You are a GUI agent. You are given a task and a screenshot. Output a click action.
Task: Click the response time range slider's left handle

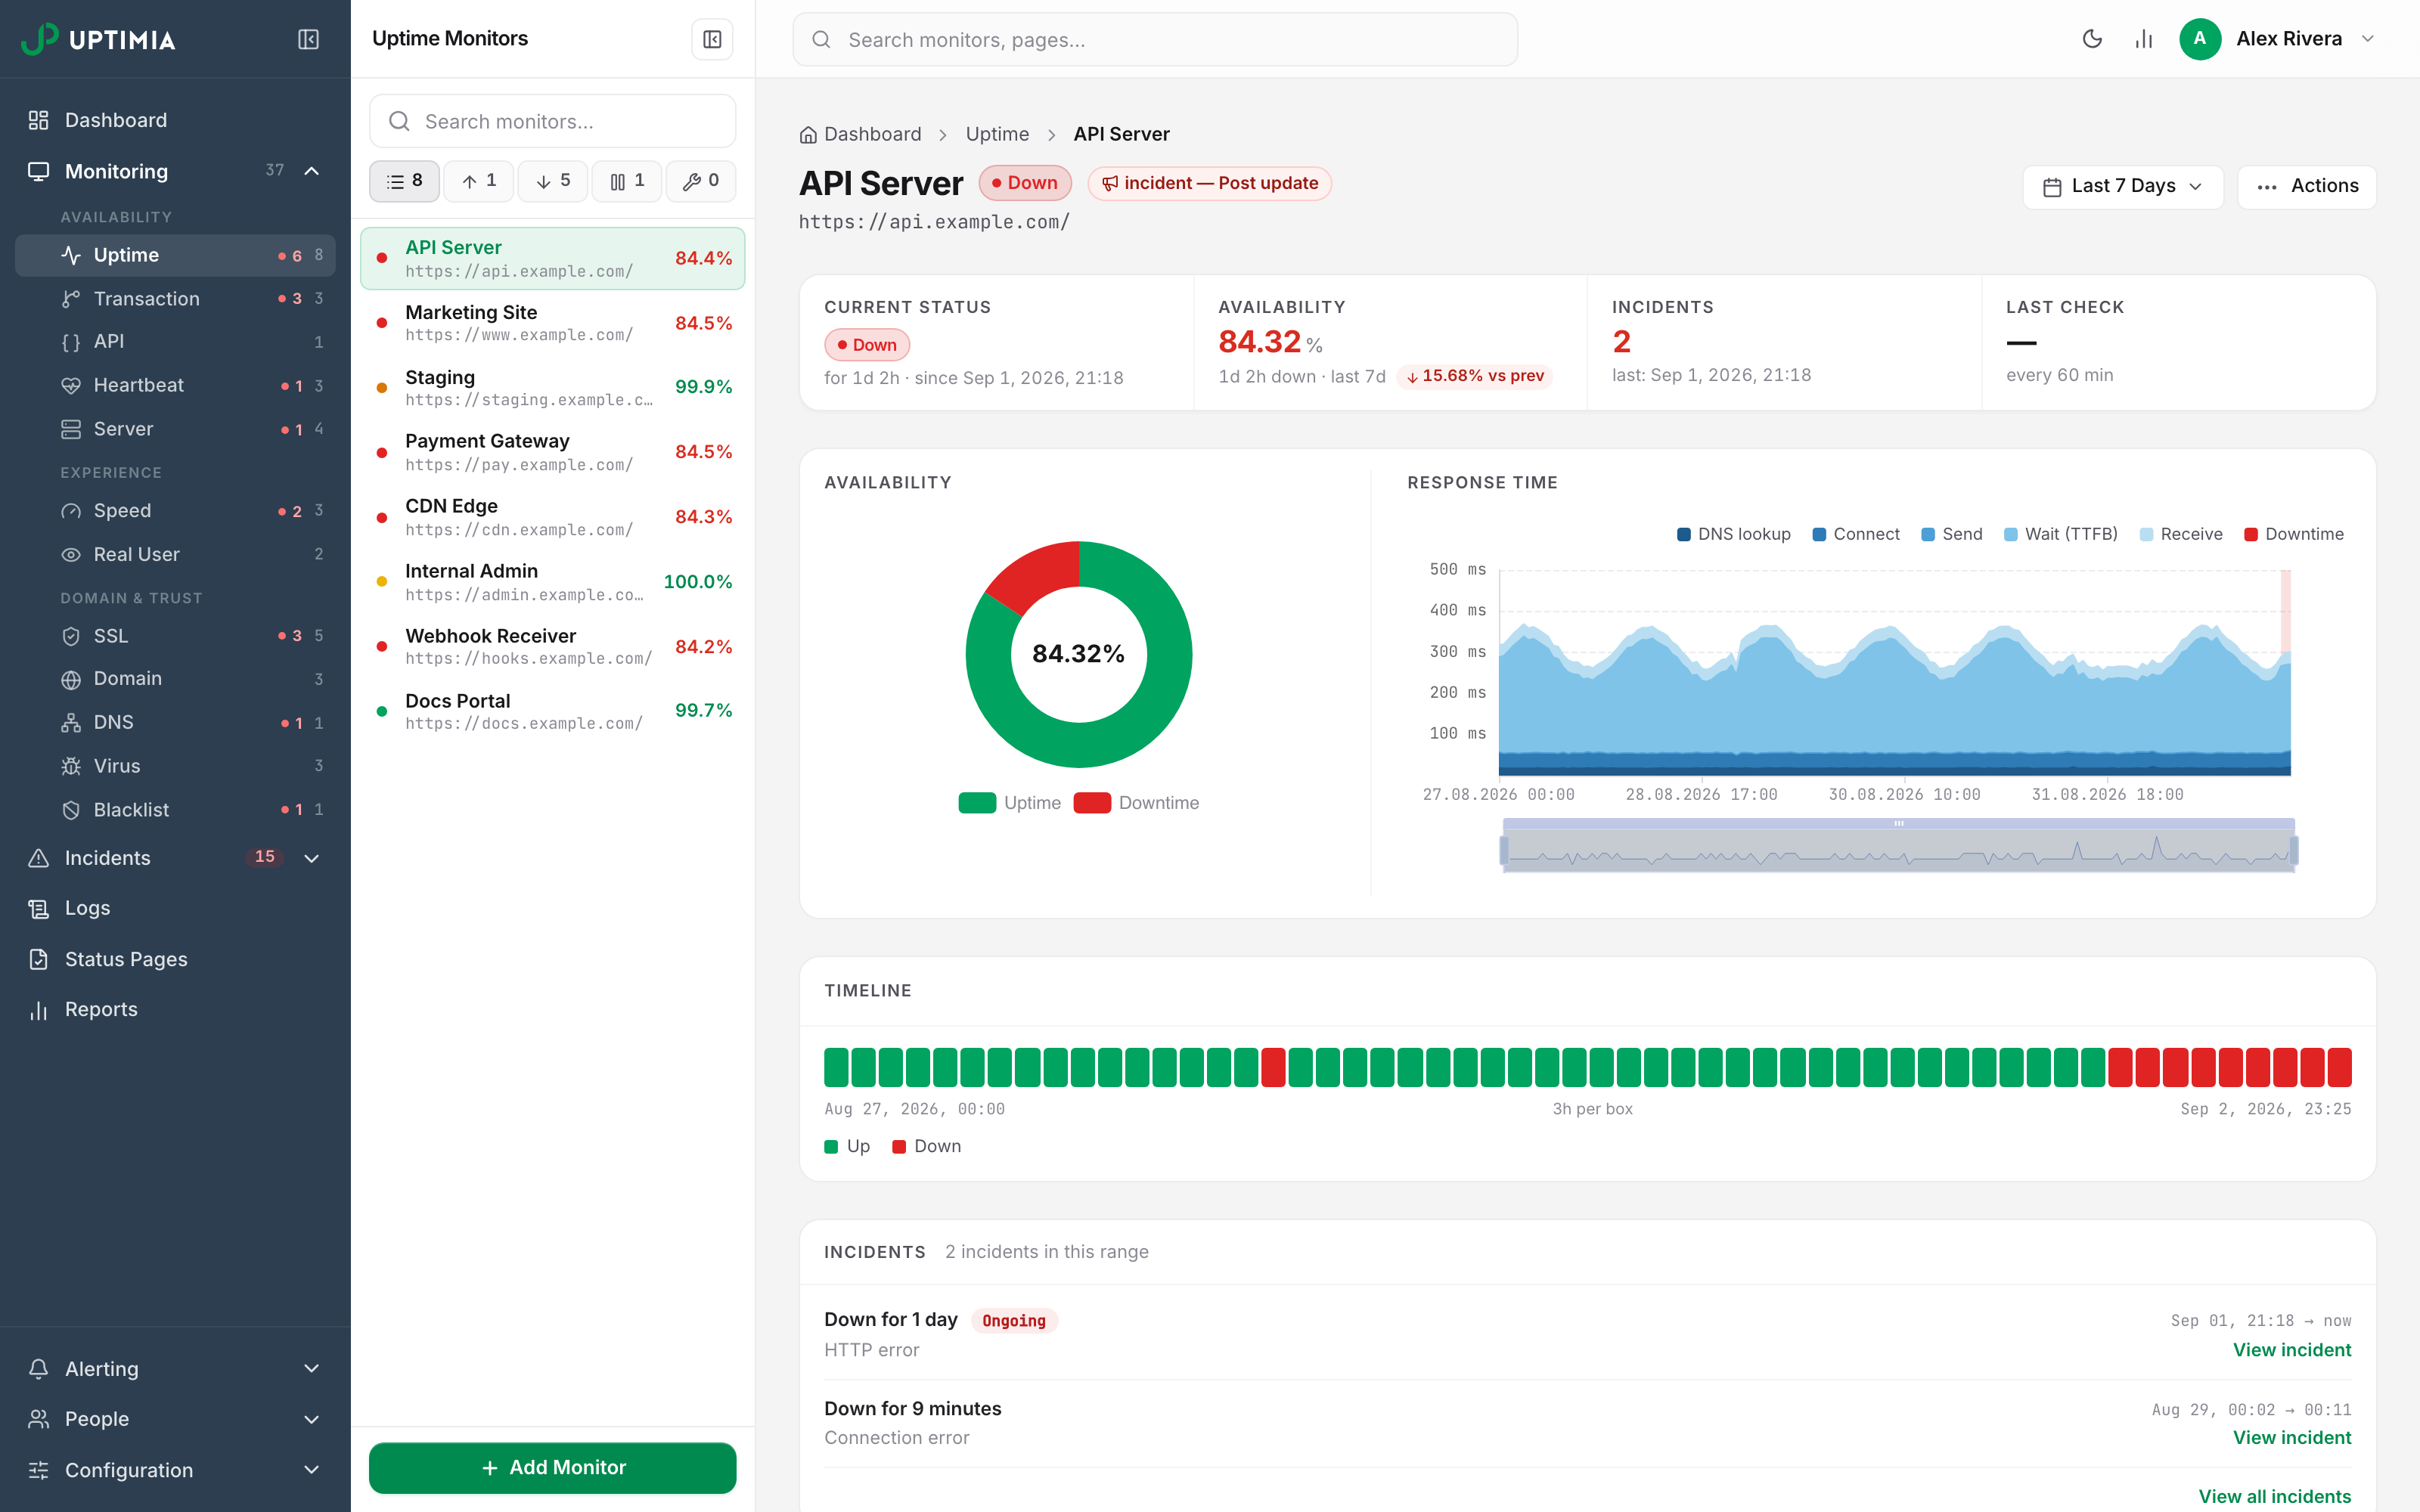[x=1503, y=851]
